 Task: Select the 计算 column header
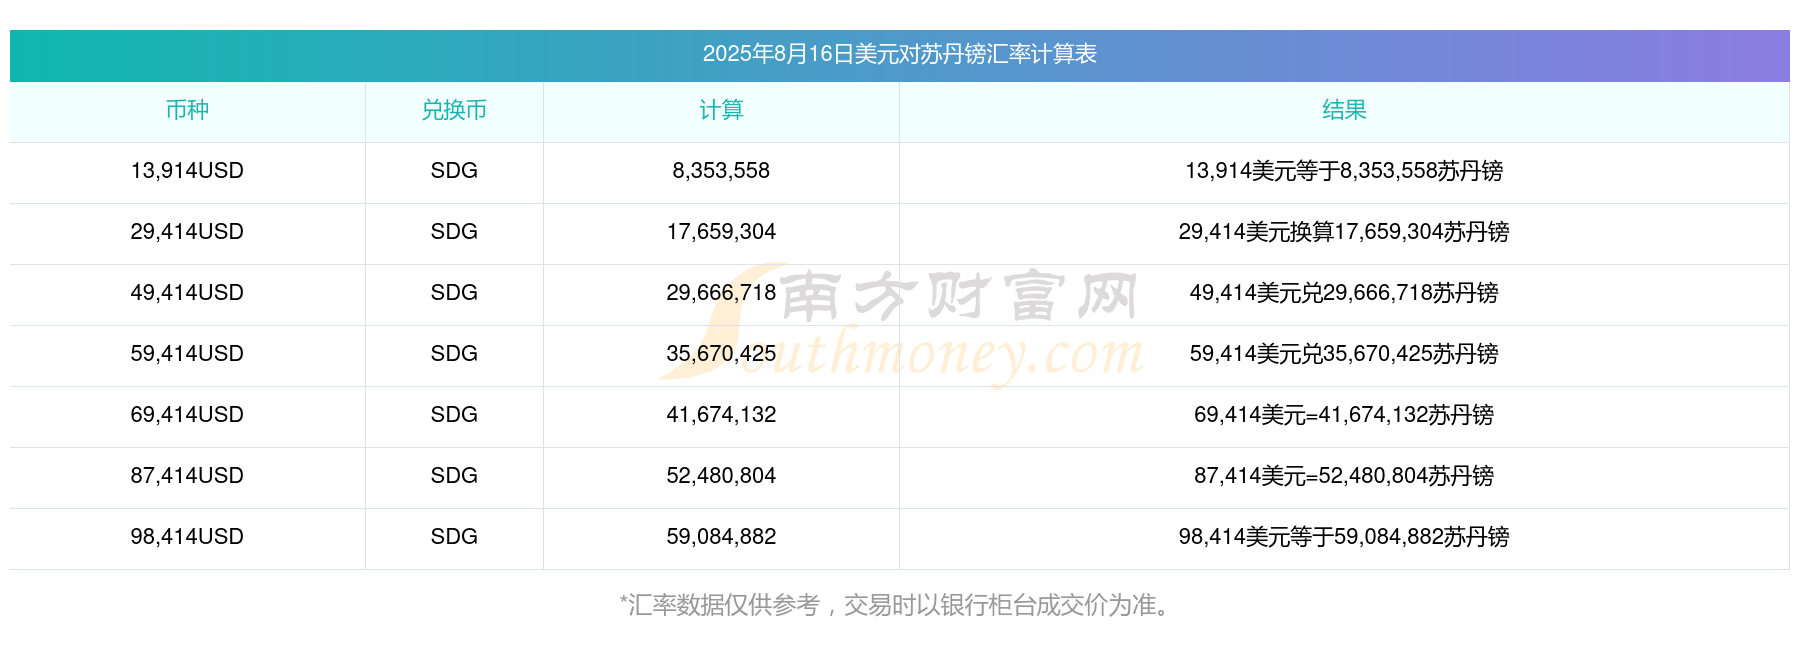point(721,110)
